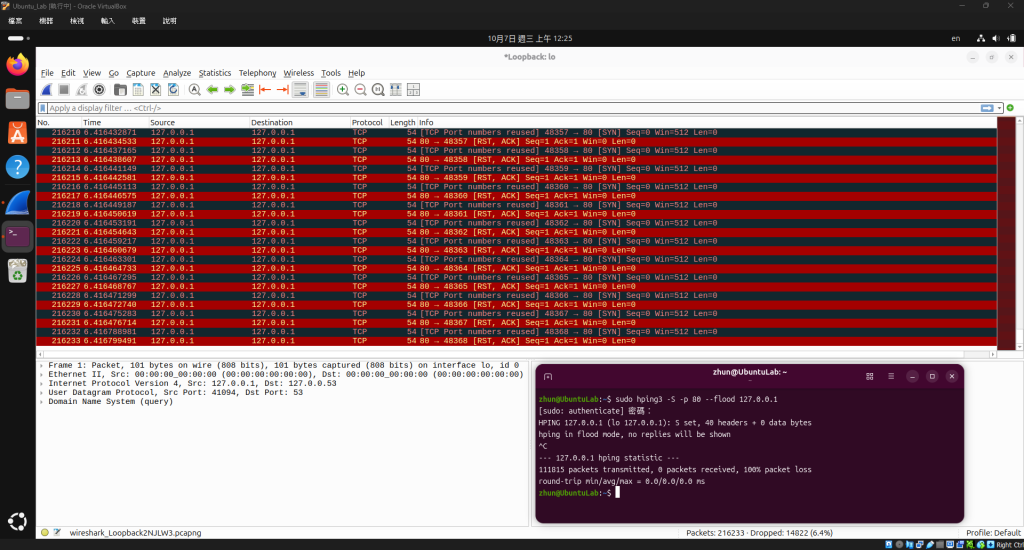Sort packets by the Time column header
The image size is (1024, 550).
click(115, 123)
